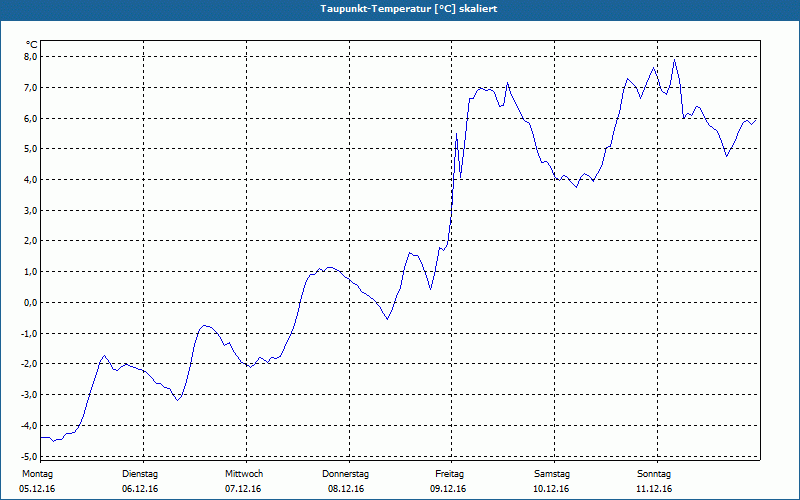Viewport: 800px width, 500px height.
Task: Select the 'Donnerstag' day label
Action: (345, 474)
